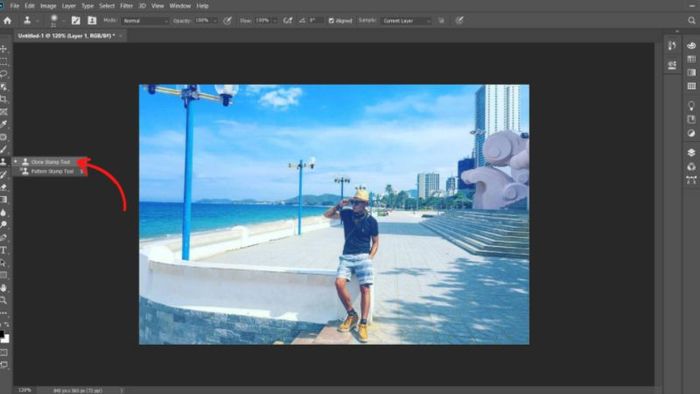This screenshot has width=700, height=394.
Task: Select the Rectangular Marquee tool
Action: point(4,61)
